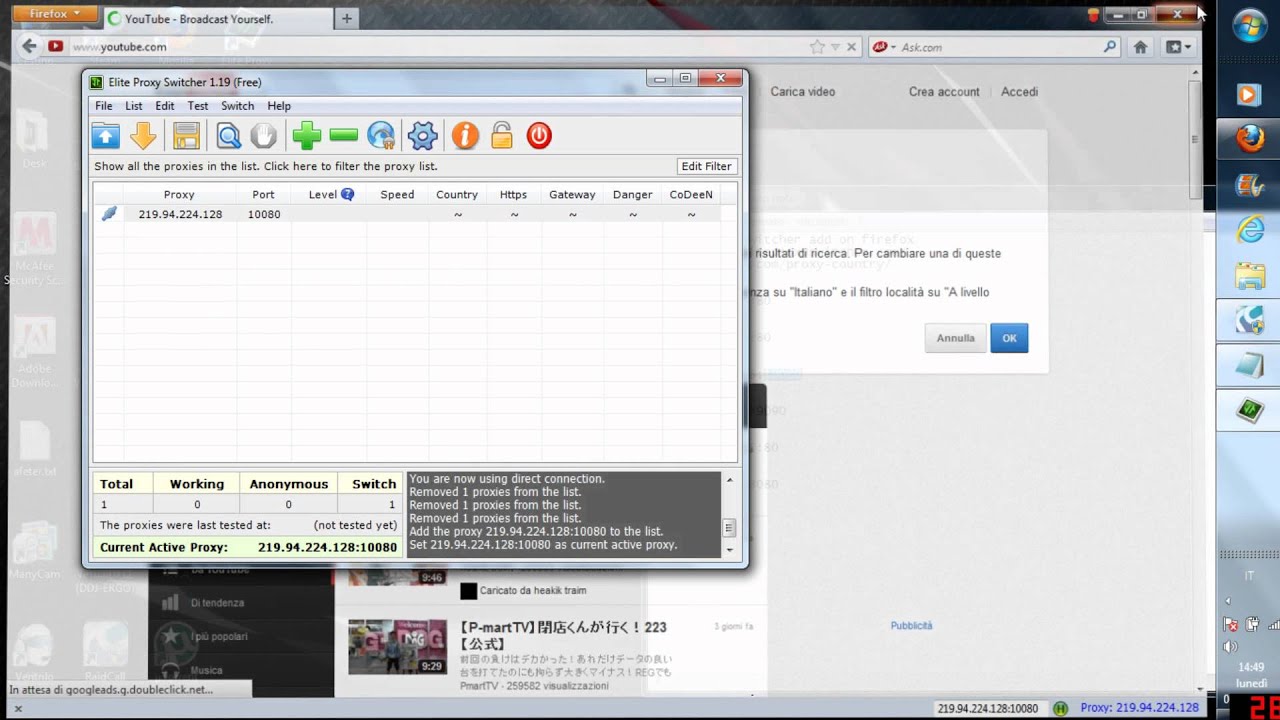
Task: Go back with Firefox back arrow
Action: (x=29, y=46)
